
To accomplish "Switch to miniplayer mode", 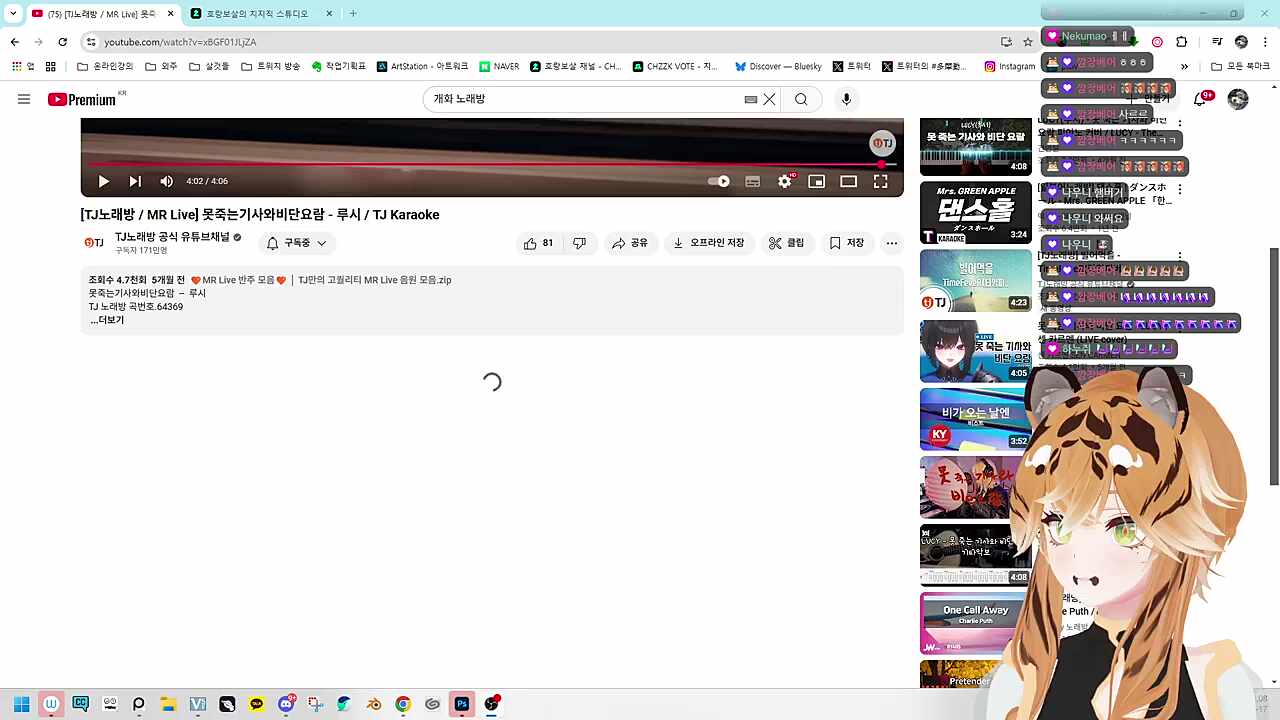I will (x=817, y=181).
